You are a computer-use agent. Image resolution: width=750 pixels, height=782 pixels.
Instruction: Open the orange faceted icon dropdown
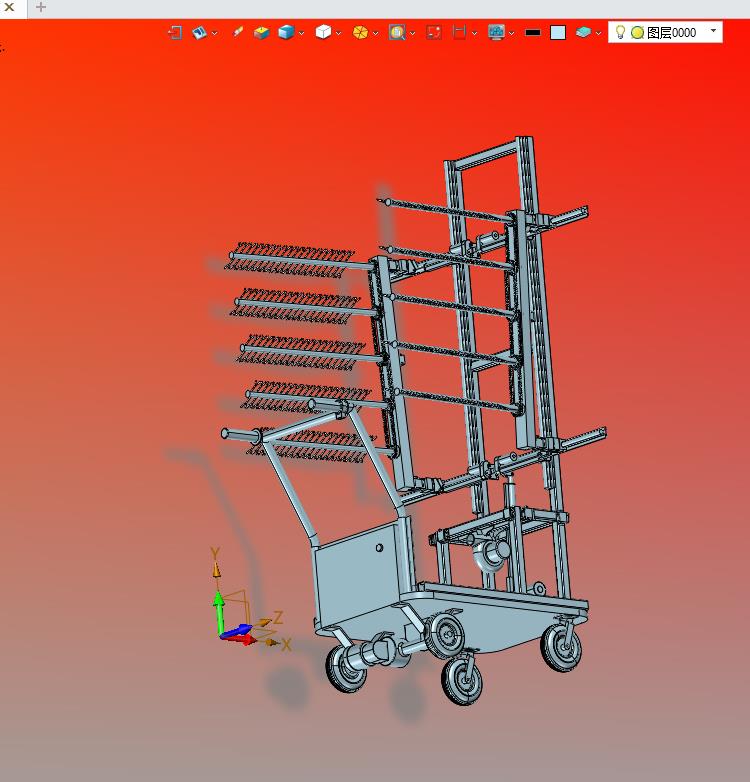pyautogui.click(x=375, y=33)
